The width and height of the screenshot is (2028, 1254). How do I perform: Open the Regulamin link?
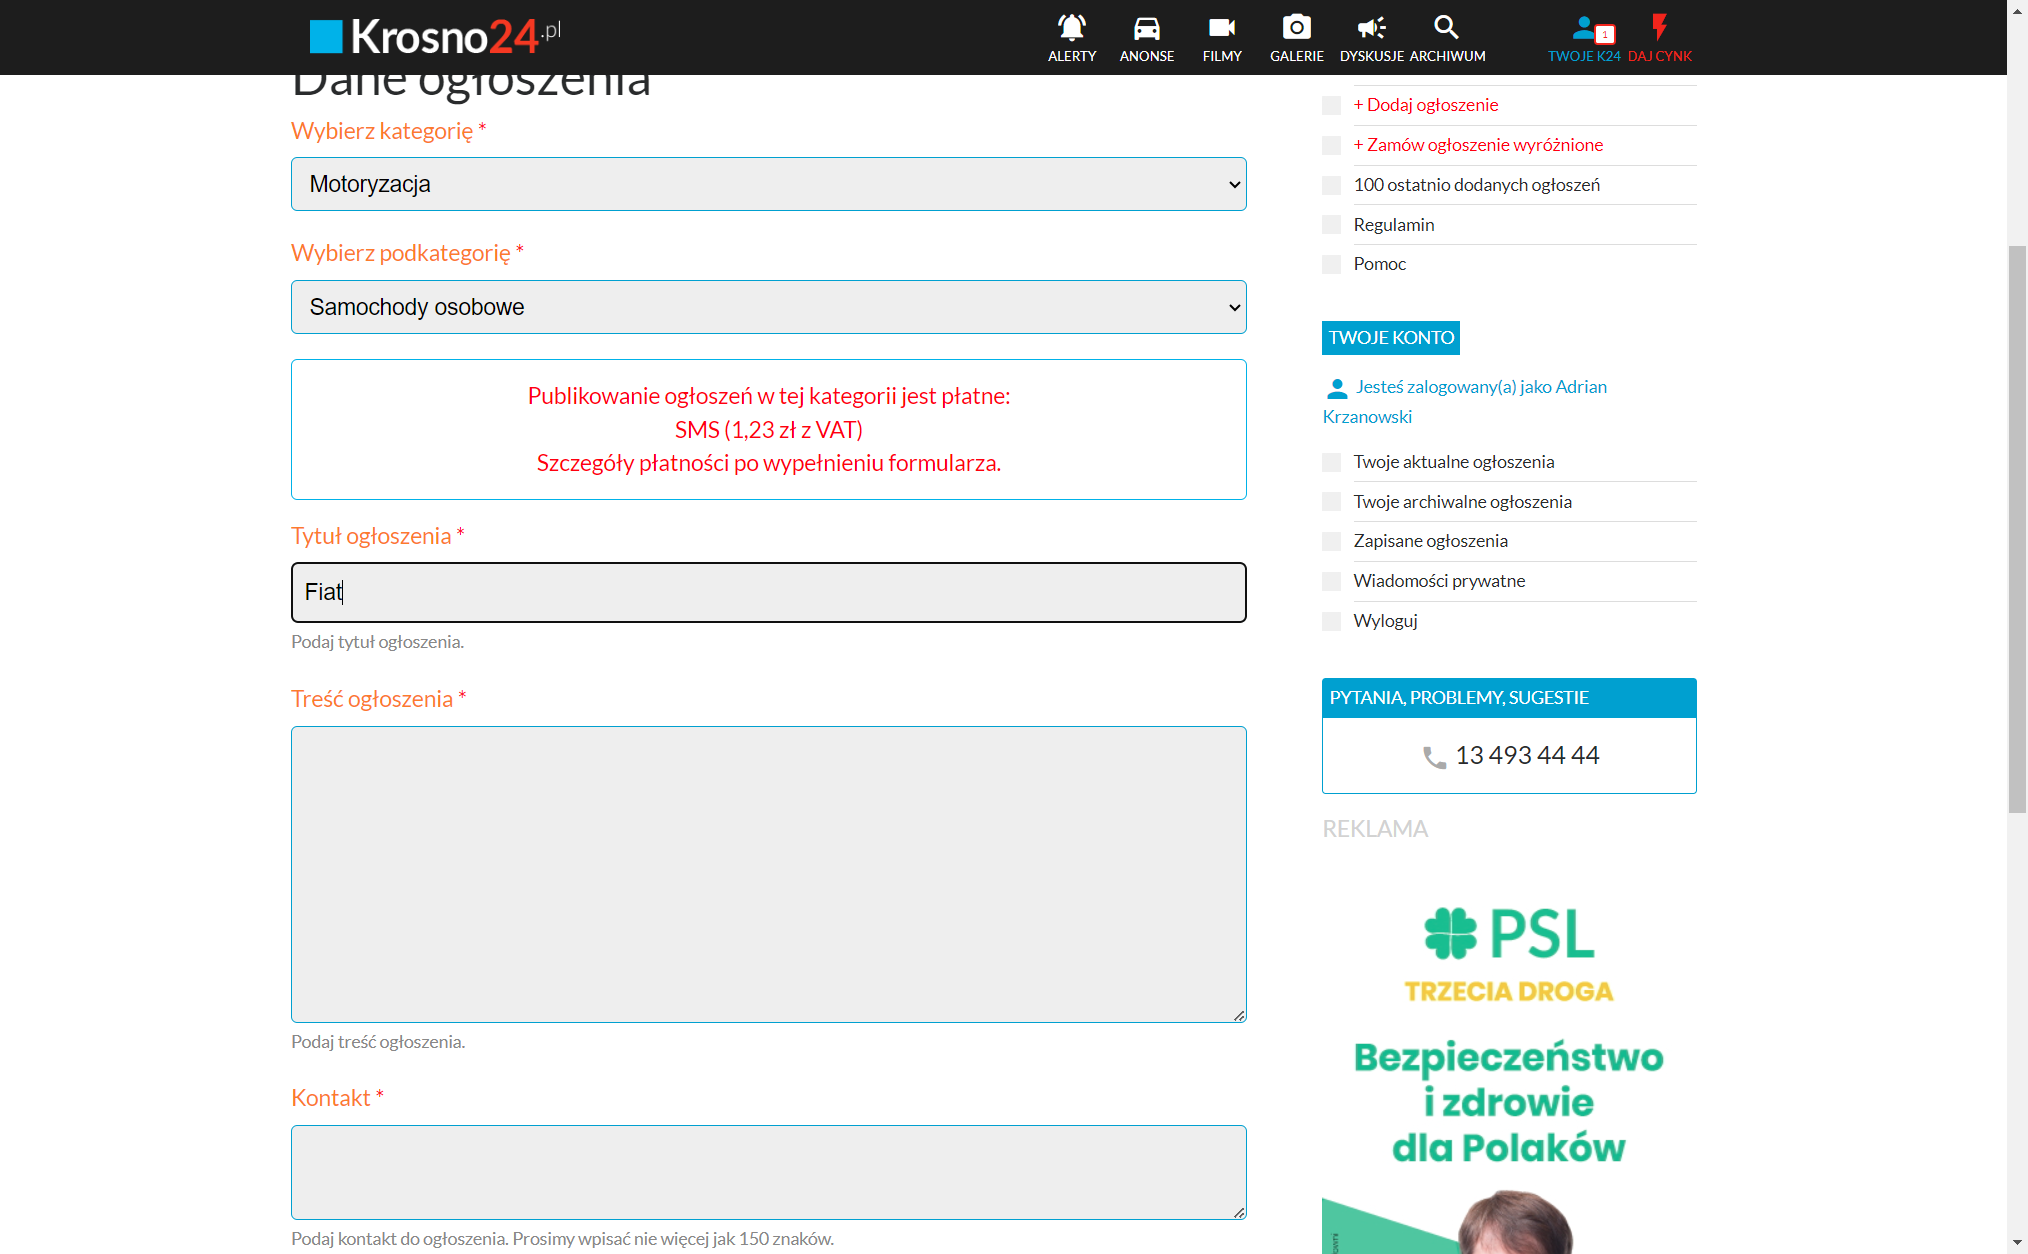pos(1393,225)
